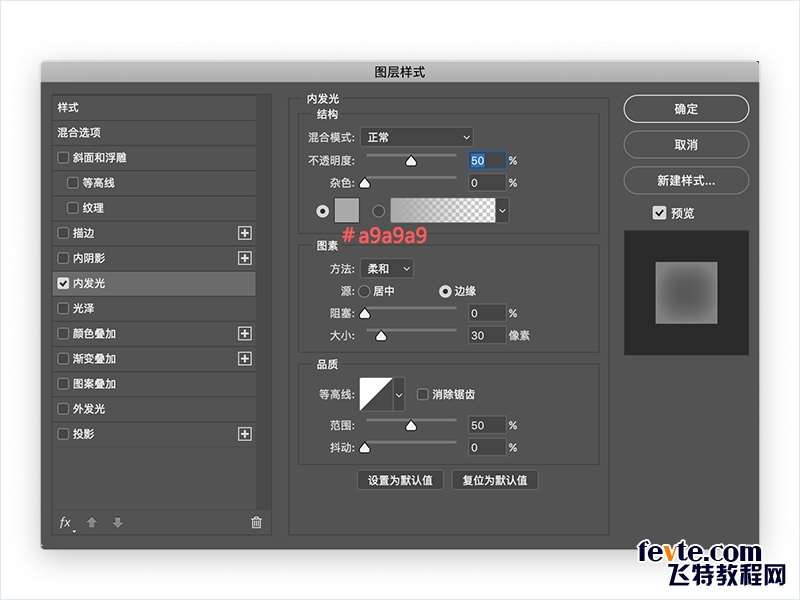Open the 混合模式 blend mode dropdown

417,137
